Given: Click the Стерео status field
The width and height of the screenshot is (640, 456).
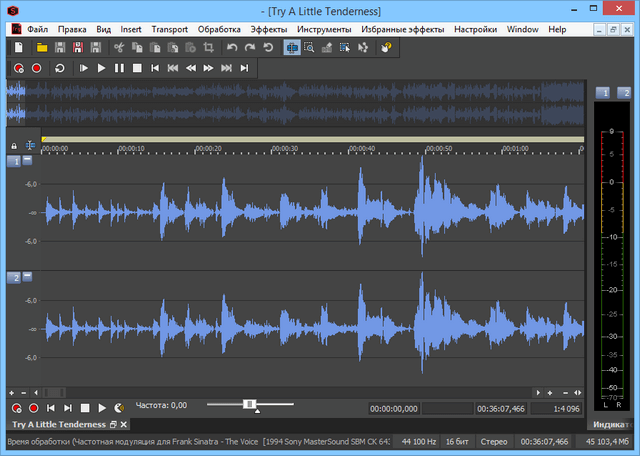Looking at the screenshot, I should (497, 441).
